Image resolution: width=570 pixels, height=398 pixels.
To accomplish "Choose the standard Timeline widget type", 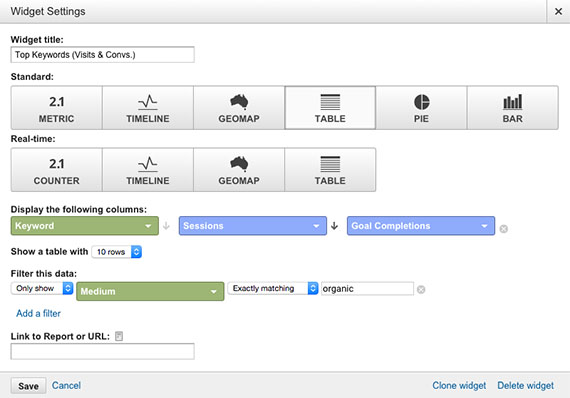I will [x=148, y=108].
